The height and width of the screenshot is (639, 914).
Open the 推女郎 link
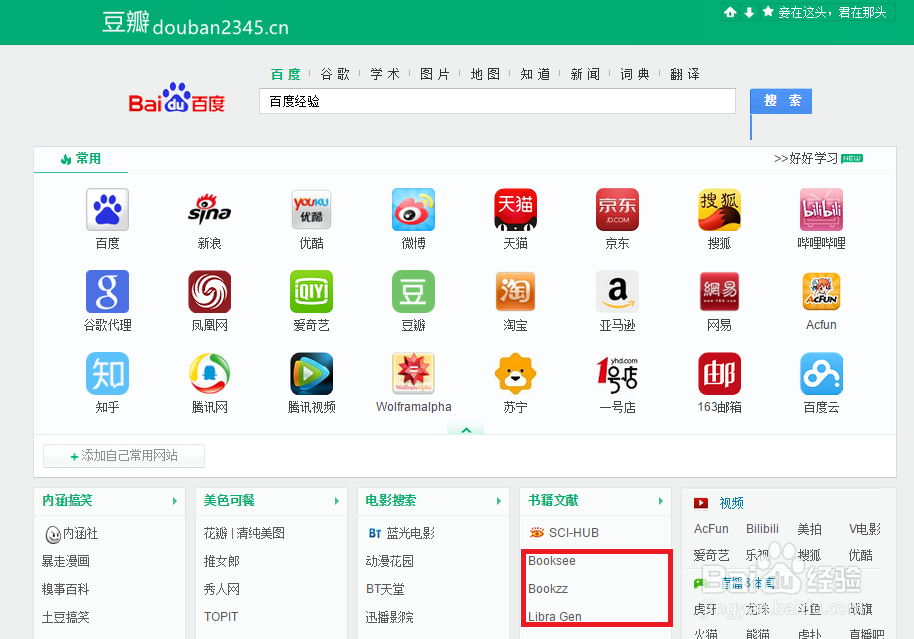tap(222, 561)
